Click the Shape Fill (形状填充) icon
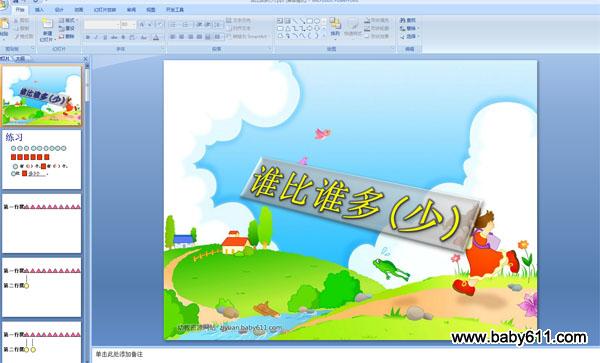The height and width of the screenshot is (363, 600). tap(367, 21)
